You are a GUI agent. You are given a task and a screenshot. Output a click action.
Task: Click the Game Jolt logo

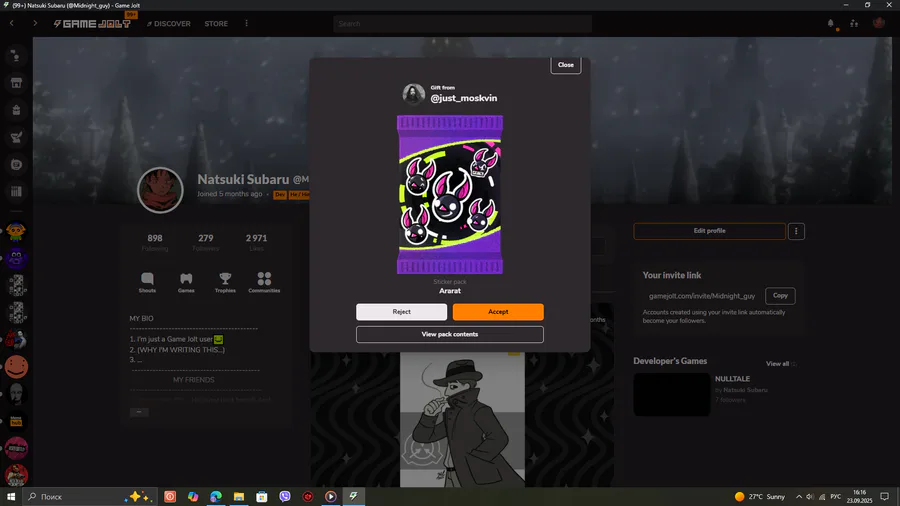pos(92,24)
